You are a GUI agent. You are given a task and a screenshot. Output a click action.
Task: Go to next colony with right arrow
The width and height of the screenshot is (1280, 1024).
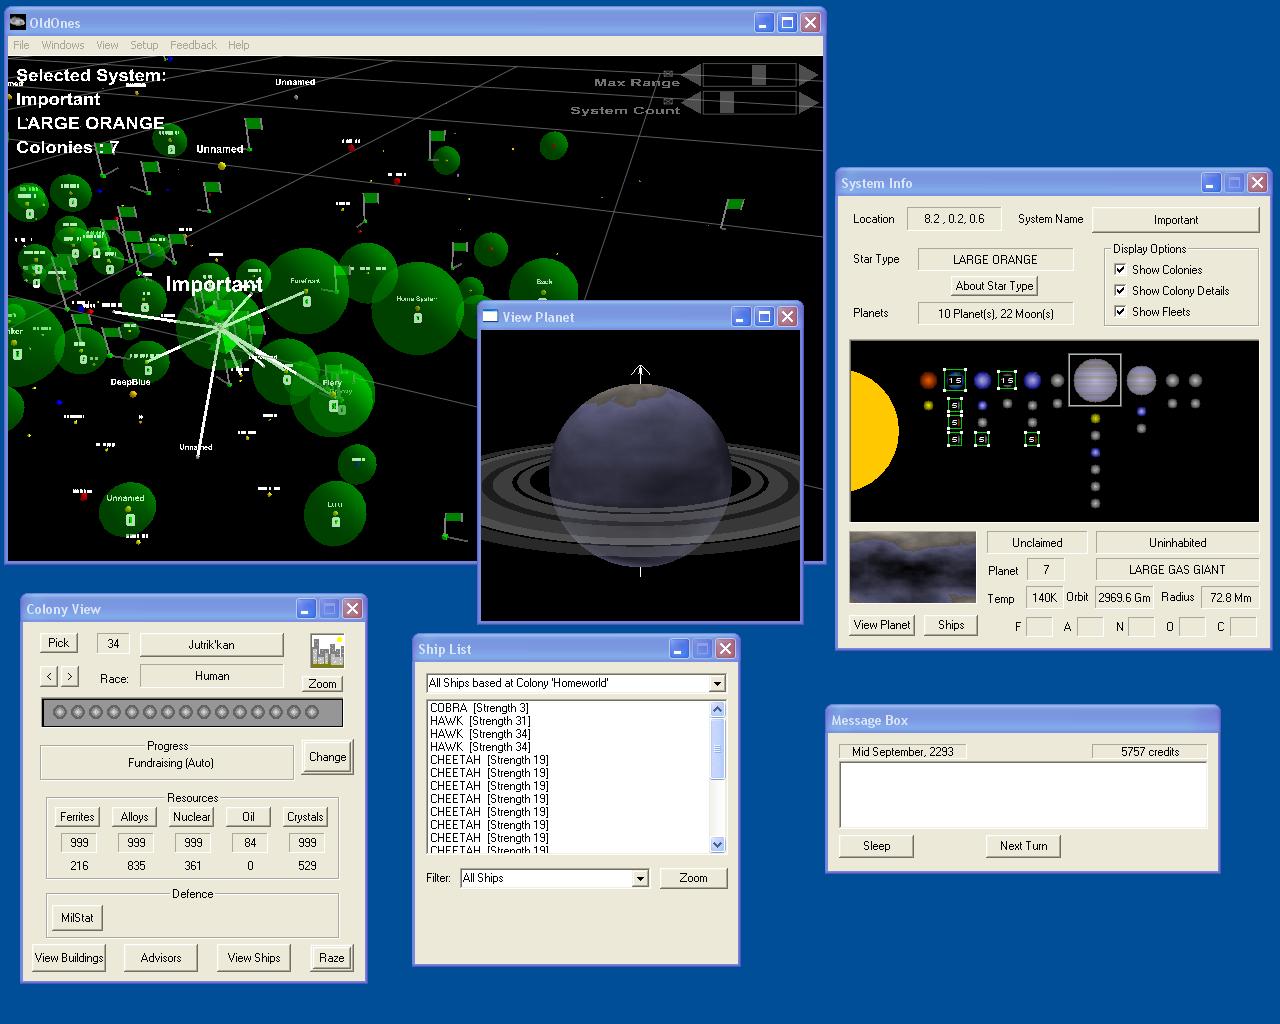69,676
